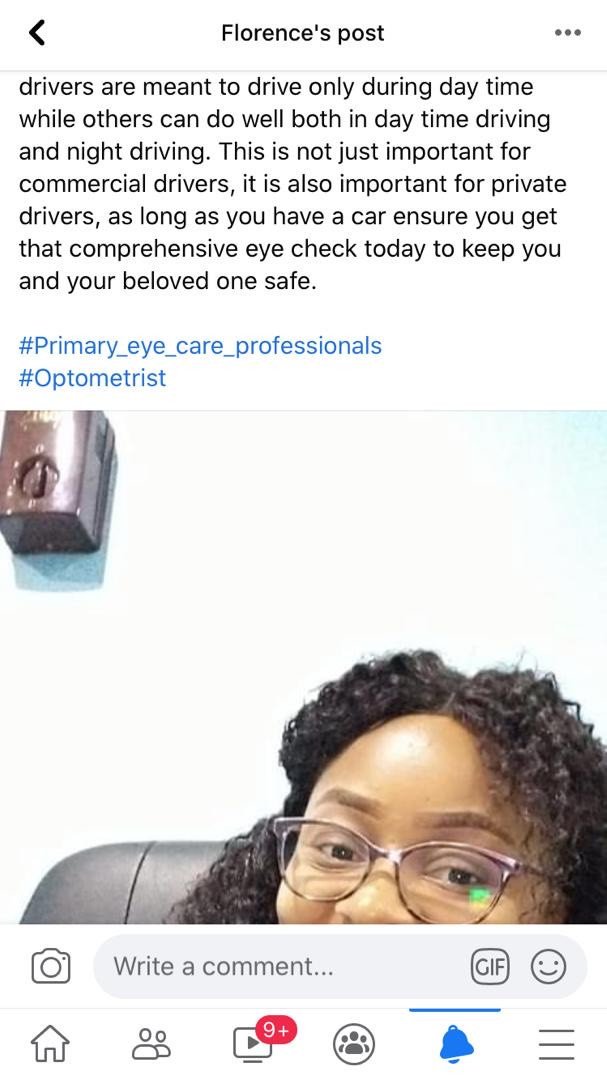The image size is (607, 1080).
Task: Open the Groups tab icon
Action: pyautogui.click(x=354, y=1044)
